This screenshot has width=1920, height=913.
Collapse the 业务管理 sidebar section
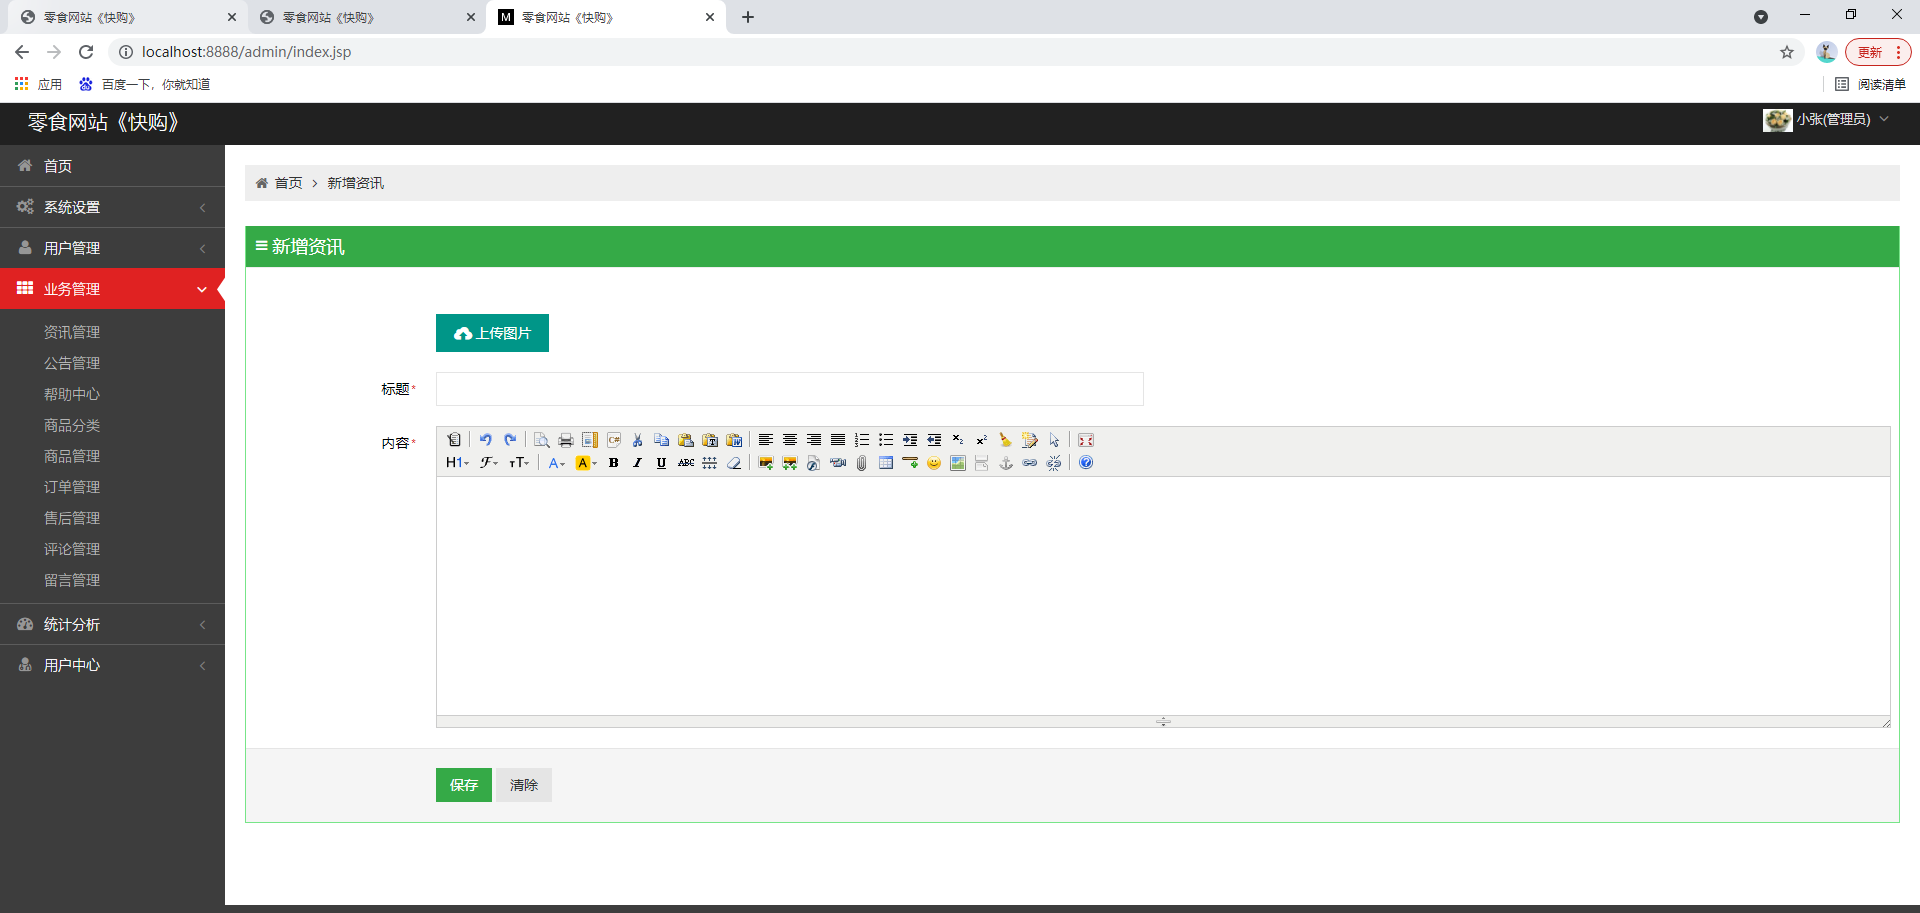pyautogui.click(x=112, y=289)
